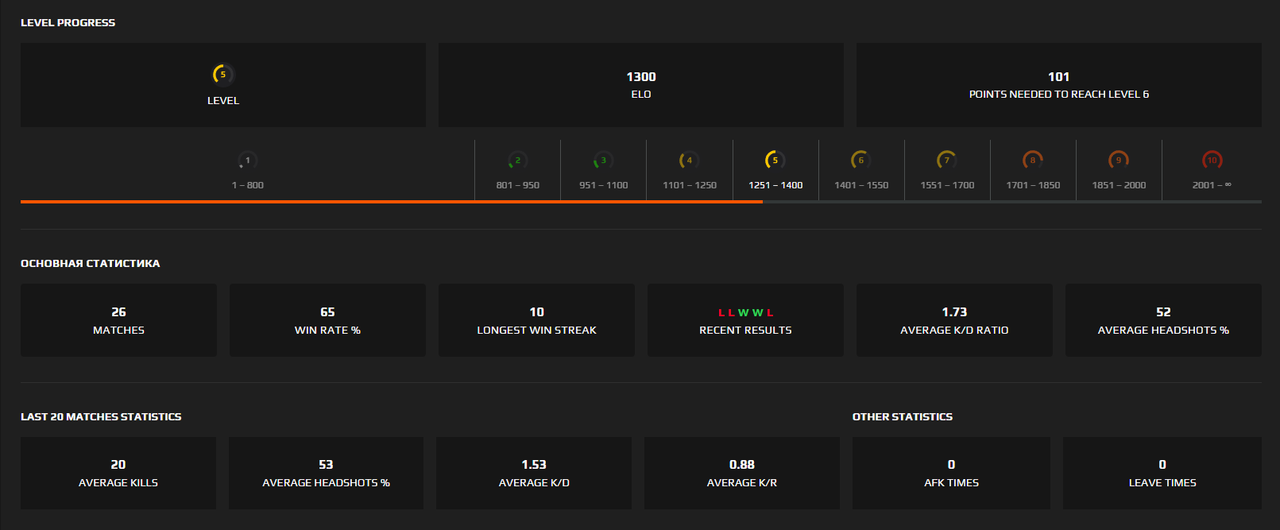Click the level 2 badge icon
This screenshot has height=530, width=1280.
coord(517,160)
